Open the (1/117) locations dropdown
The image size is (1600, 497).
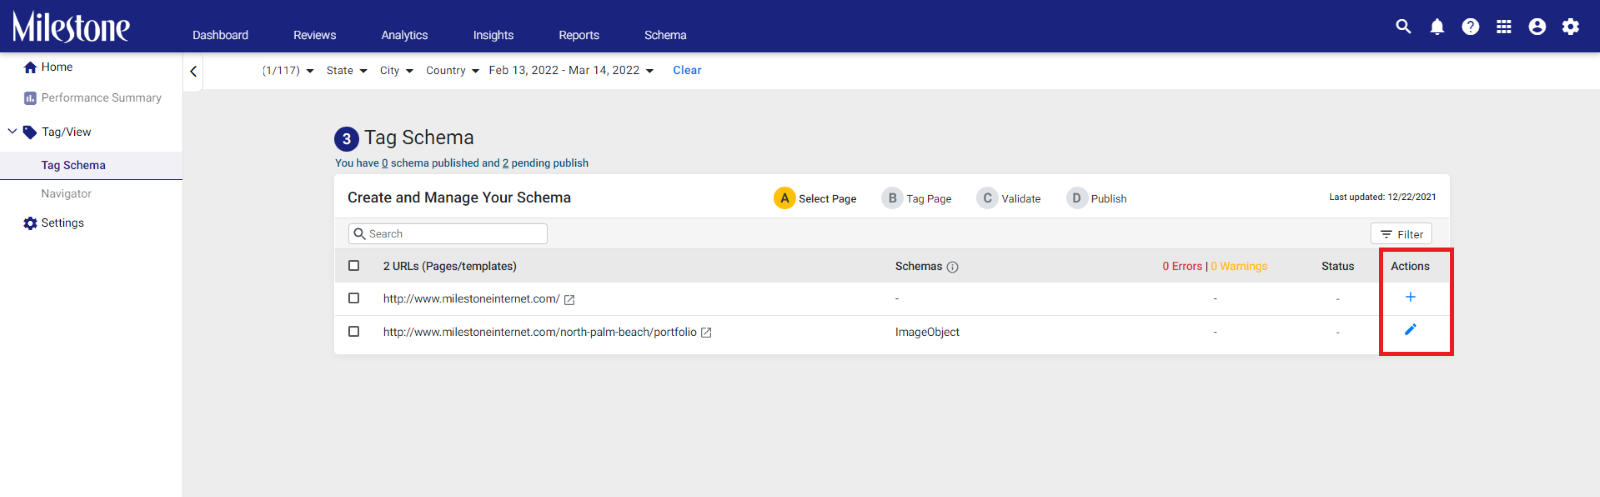pos(288,71)
